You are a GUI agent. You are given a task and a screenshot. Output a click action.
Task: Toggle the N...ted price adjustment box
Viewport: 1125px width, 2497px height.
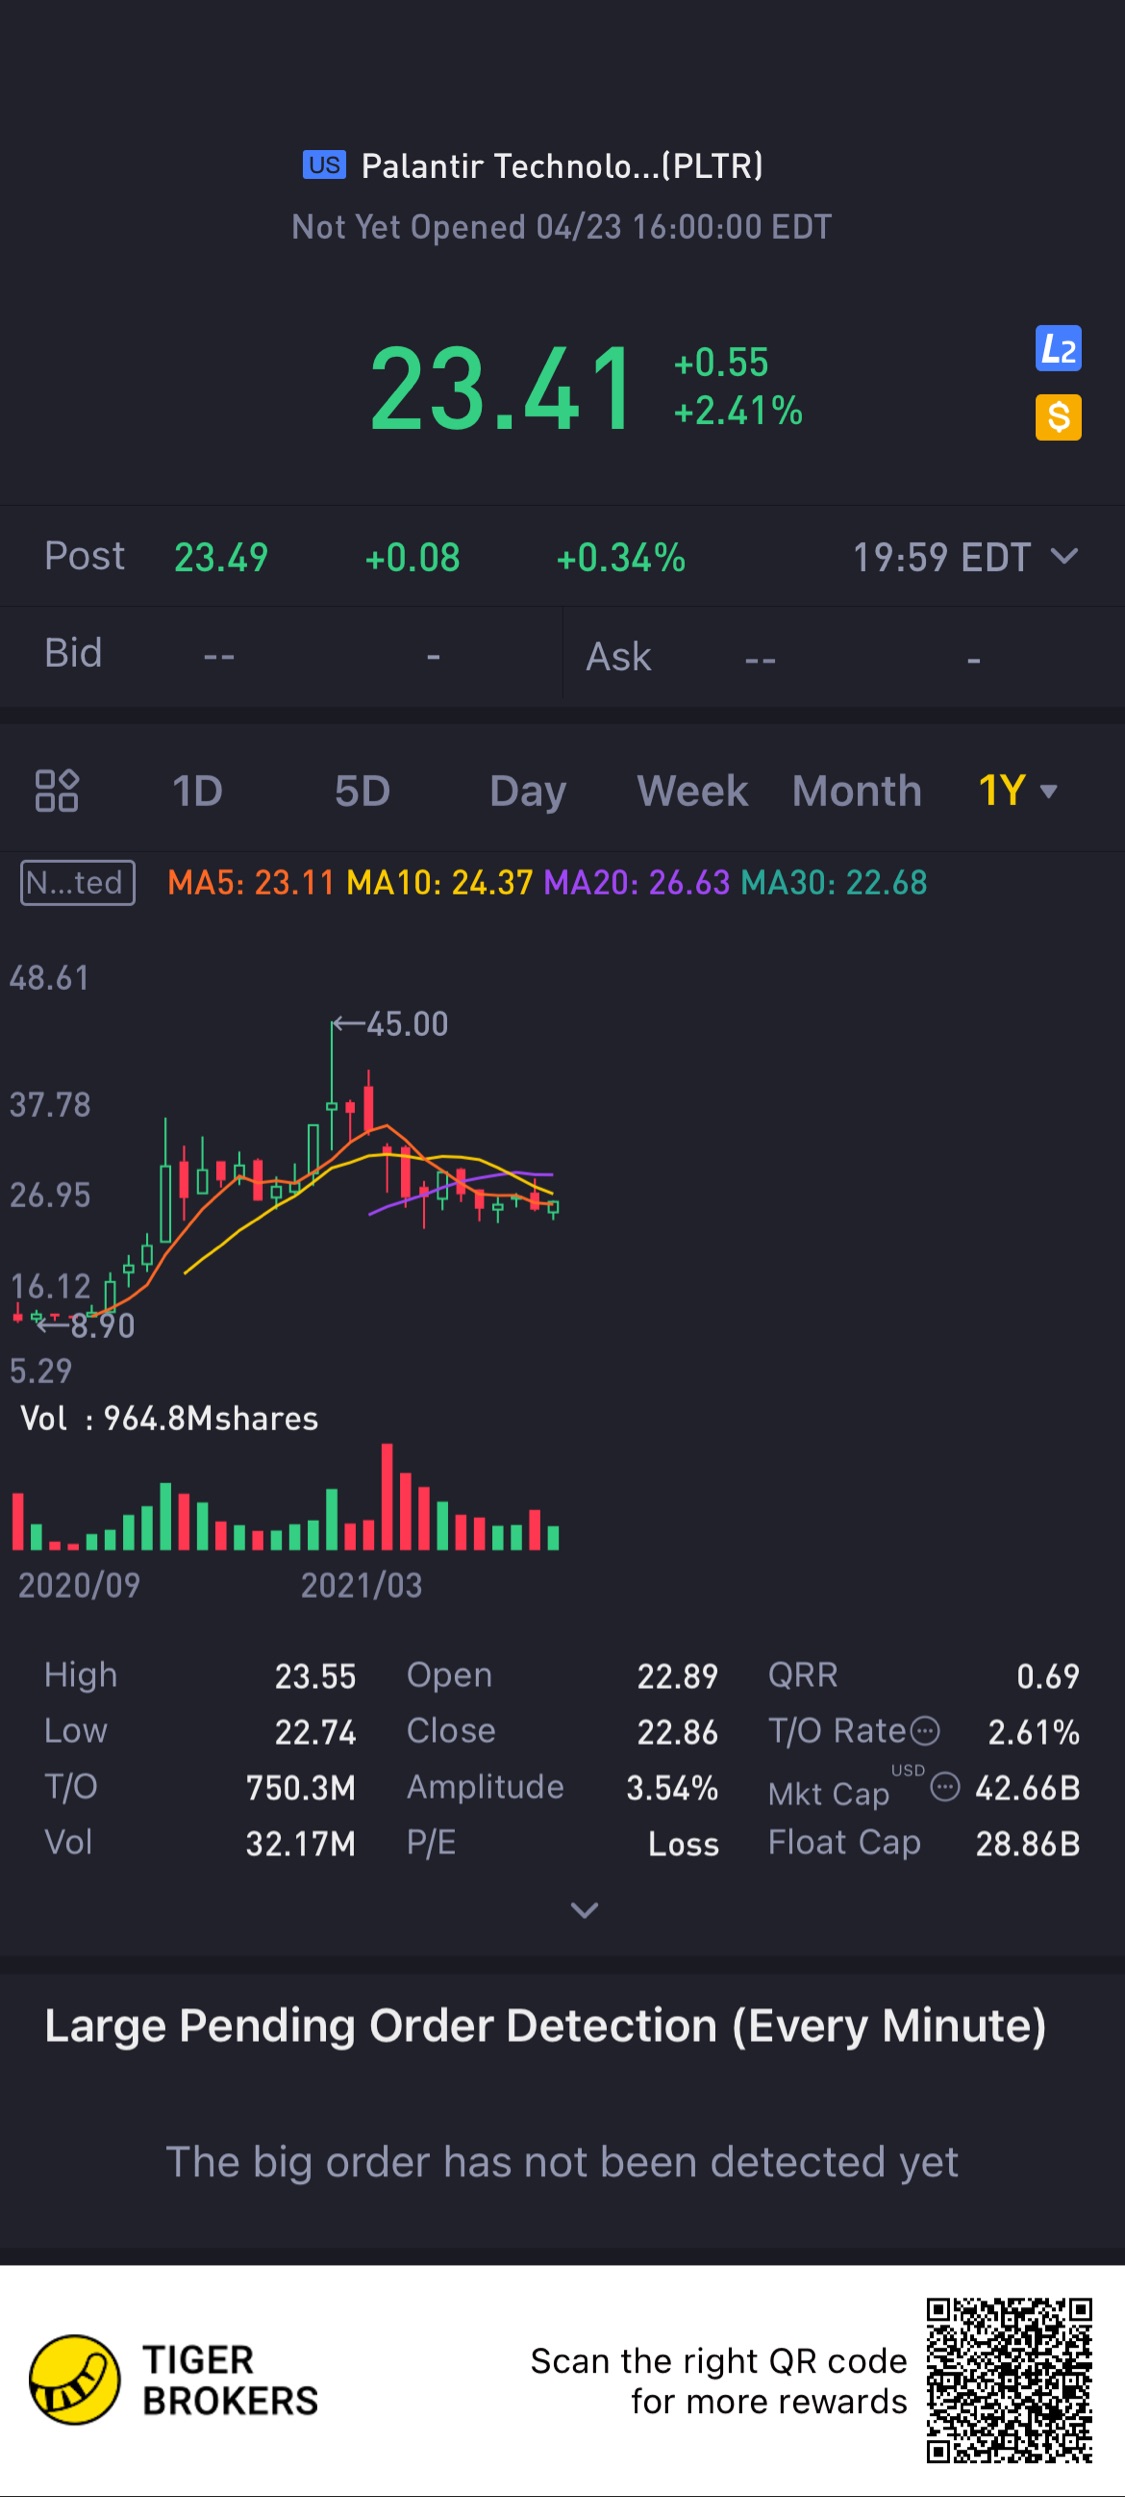click(x=78, y=883)
